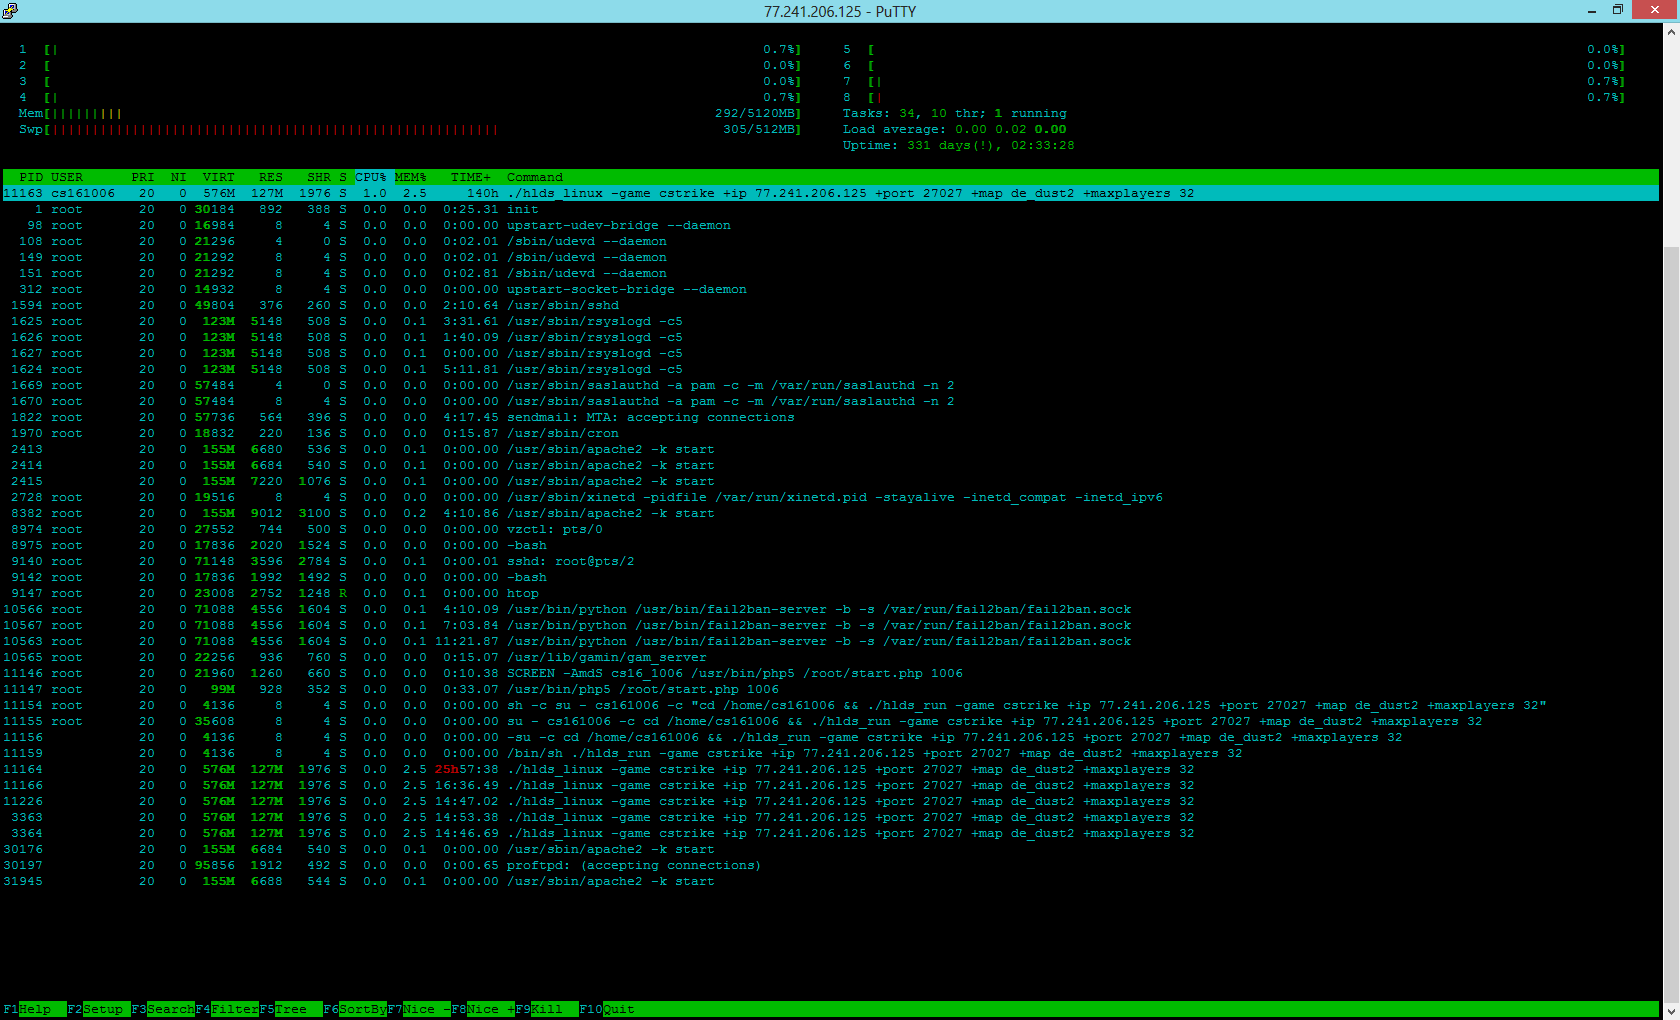Sort by VIRT column header
The width and height of the screenshot is (1680, 1020).
point(219,177)
